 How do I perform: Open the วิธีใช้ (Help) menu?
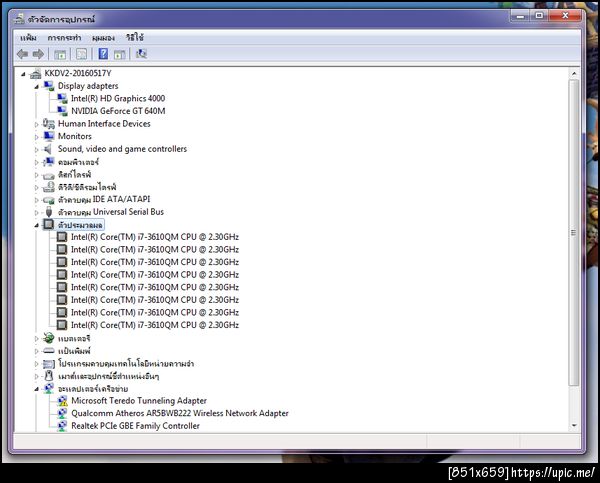point(135,38)
